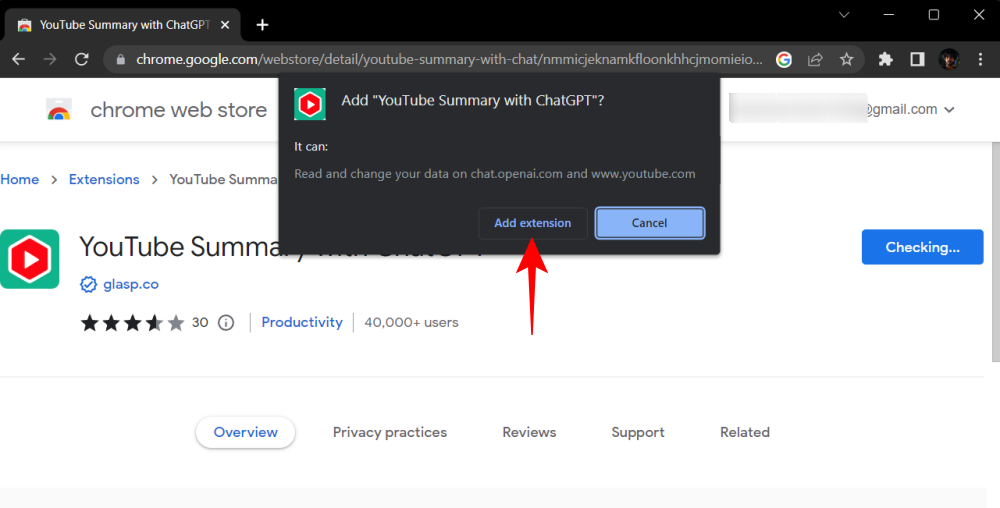
Task: Open the Chrome three-dot menu
Action: [x=981, y=59]
